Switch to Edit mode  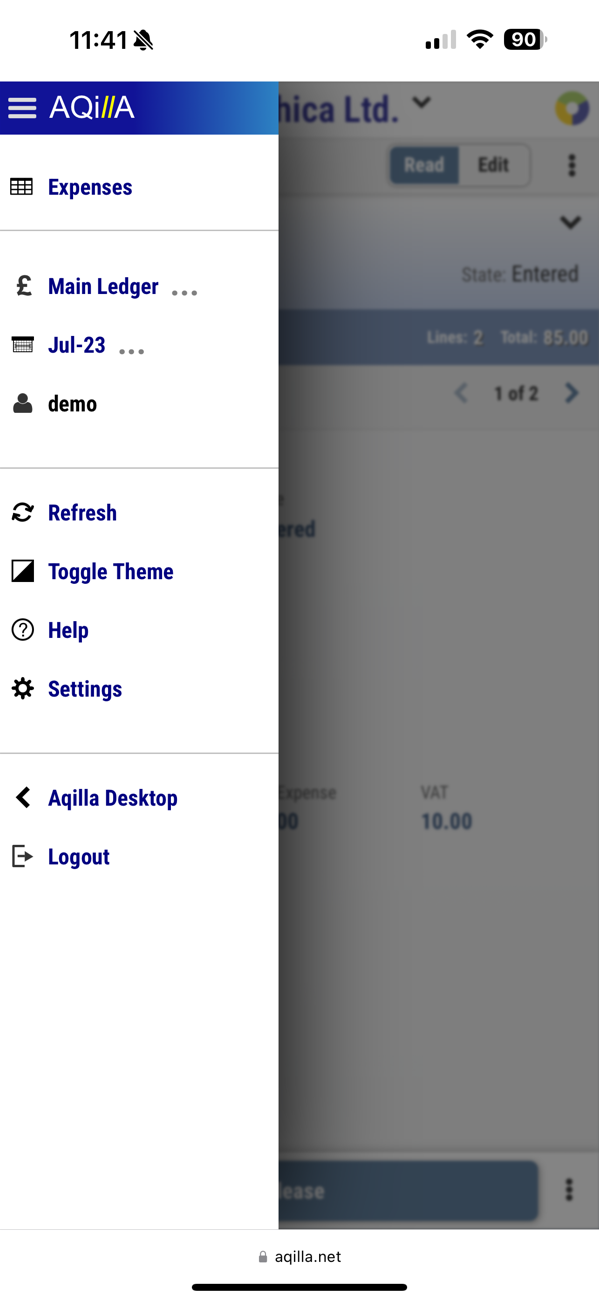click(493, 165)
